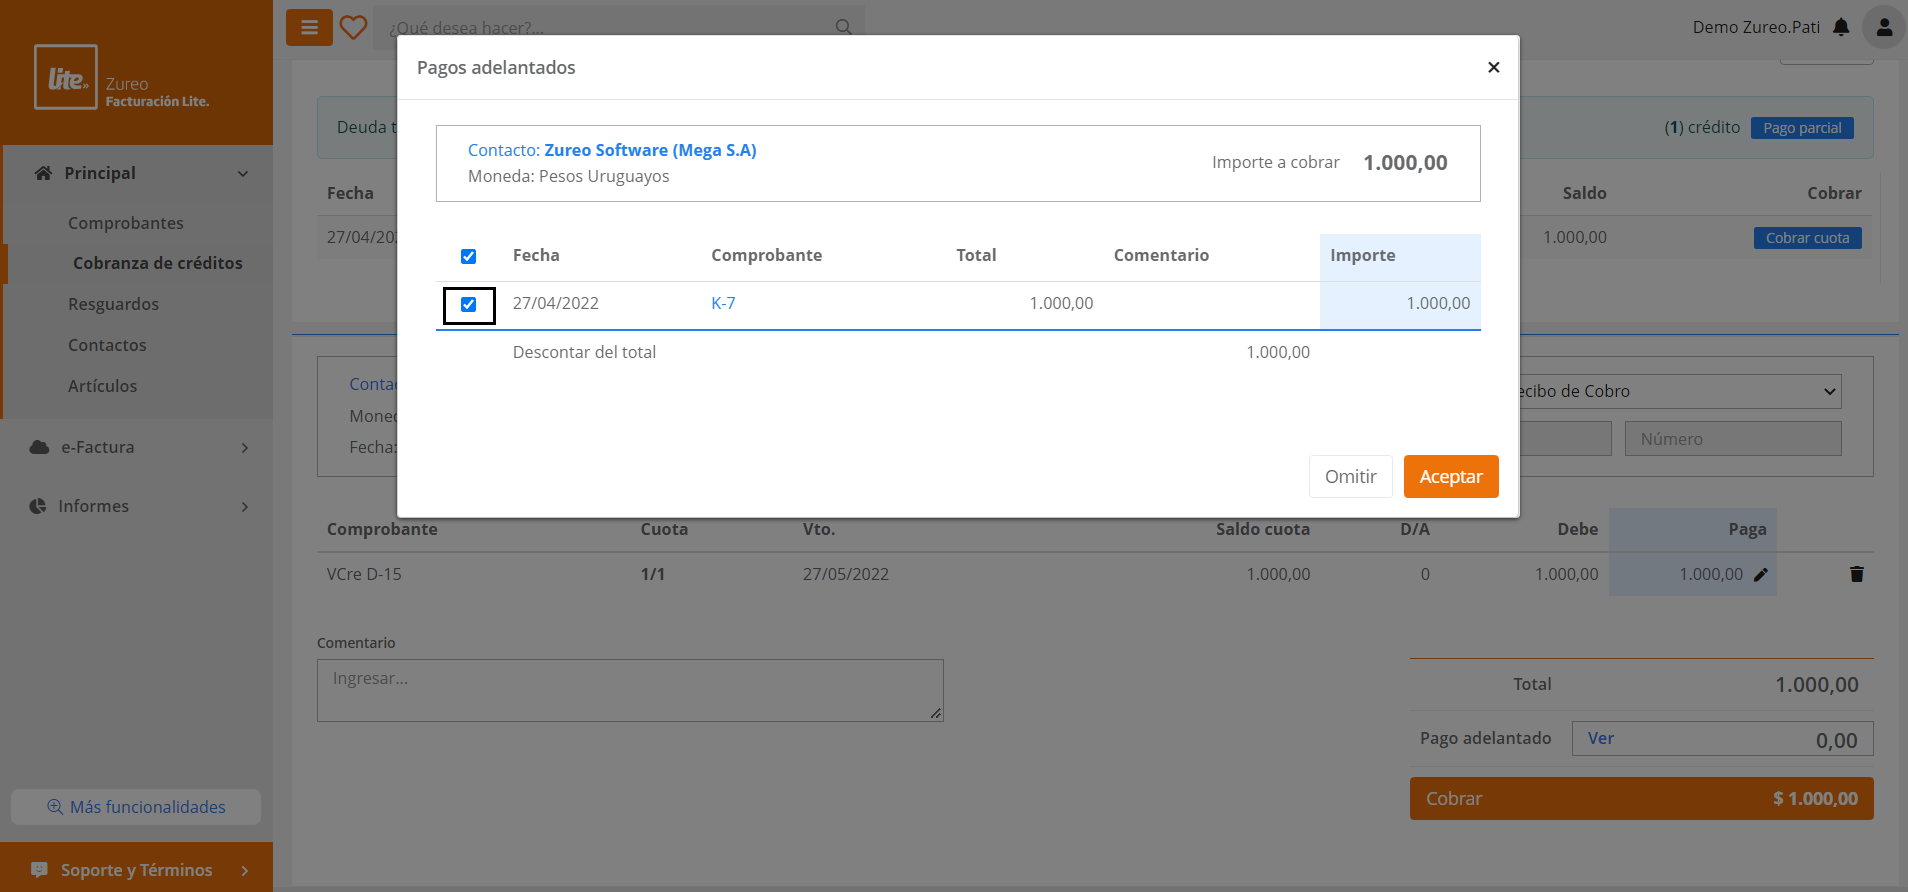Open Contactos in sidebar
Screen dimensions: 1908x892
[x=107, y=345]
